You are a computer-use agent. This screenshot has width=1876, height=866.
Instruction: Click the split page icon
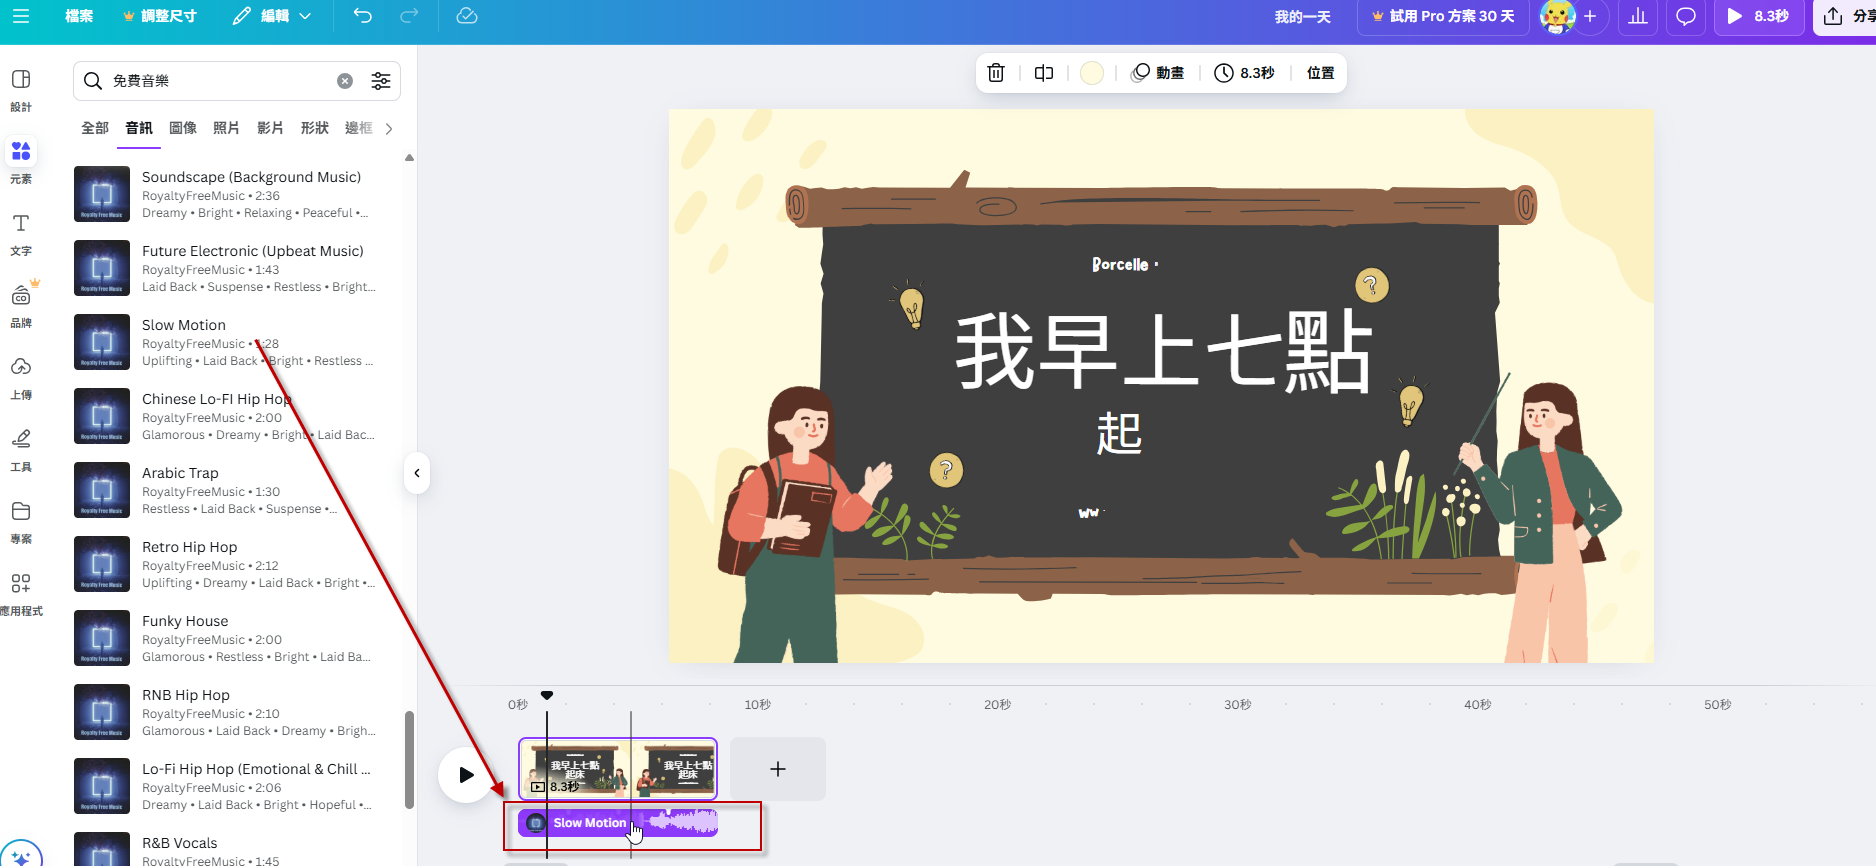coord(1044,73)
